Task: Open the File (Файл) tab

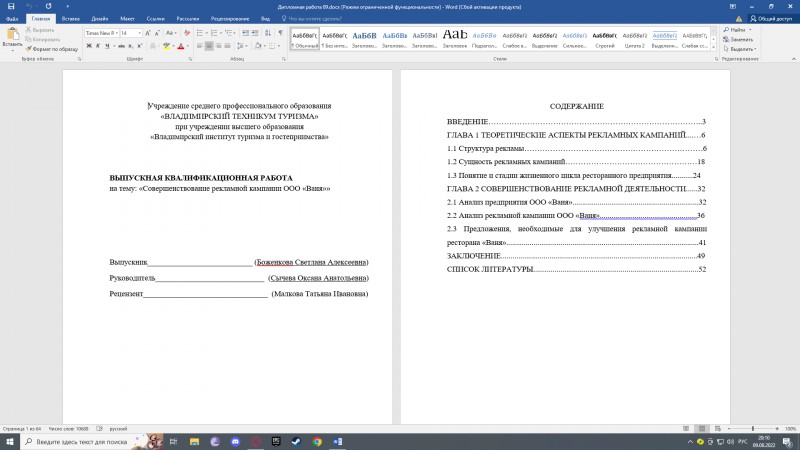Action: 12,18
